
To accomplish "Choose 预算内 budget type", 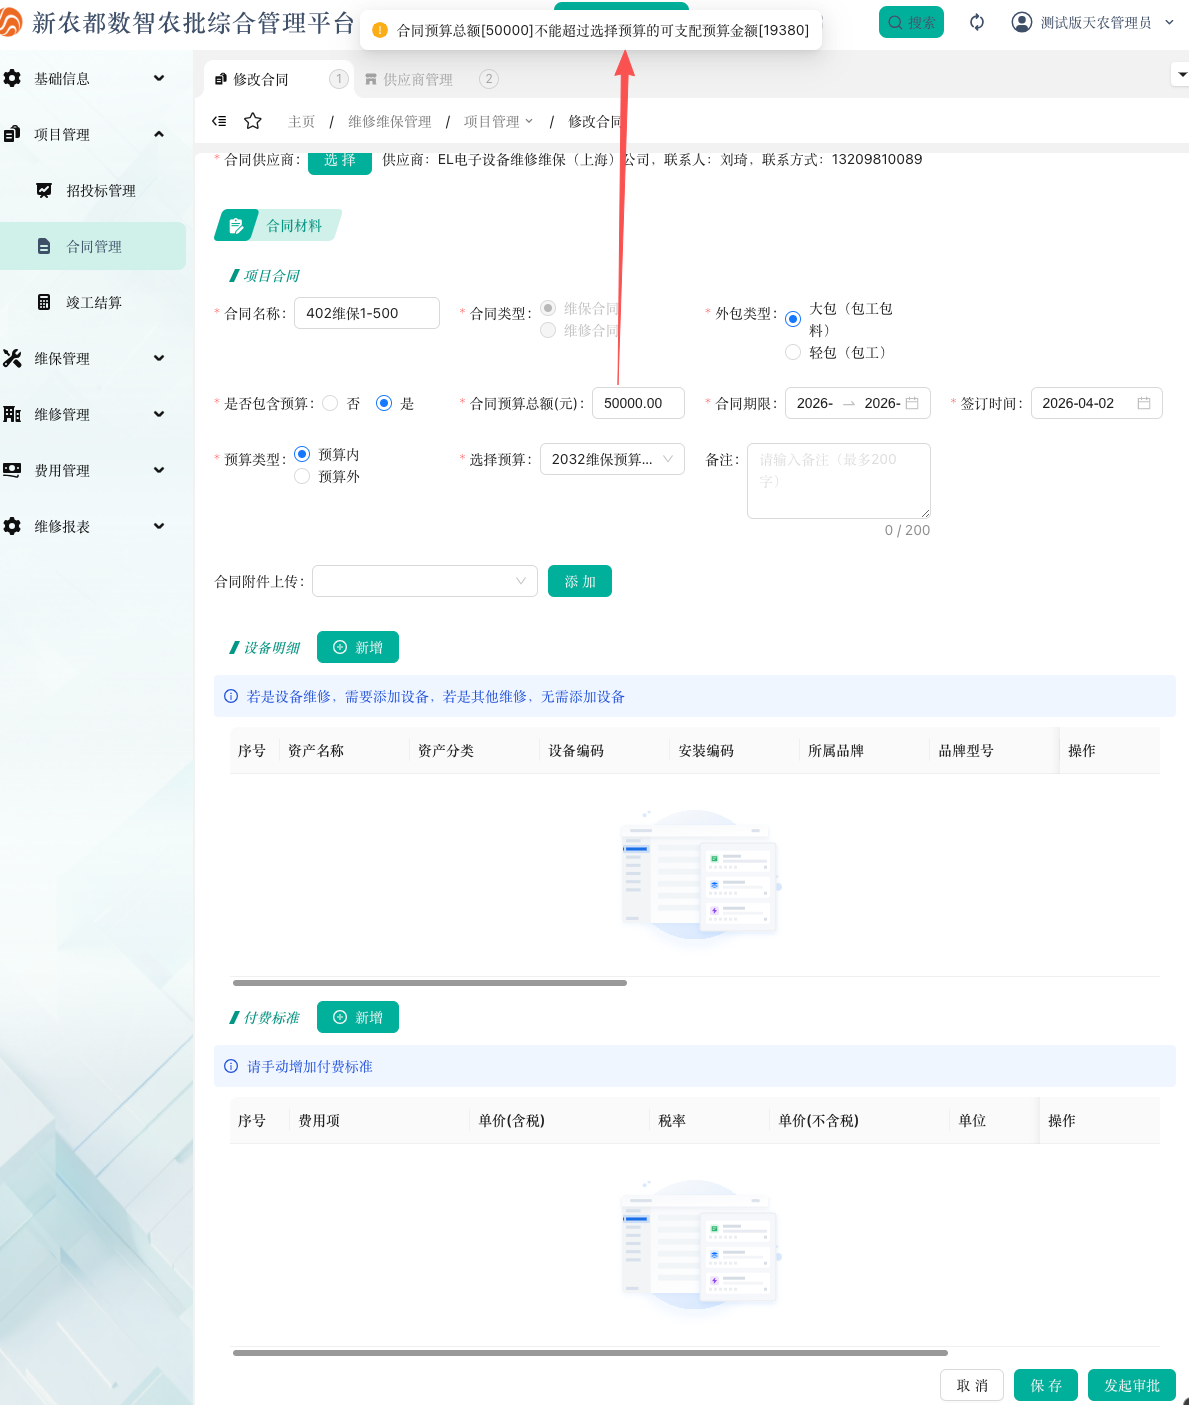I will coord(302,454).
